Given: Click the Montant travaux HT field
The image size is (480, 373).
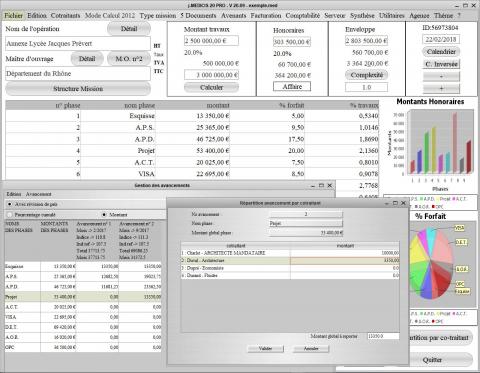Looking at the screenshot, I should pyautogui.click(x=211, y=41).
